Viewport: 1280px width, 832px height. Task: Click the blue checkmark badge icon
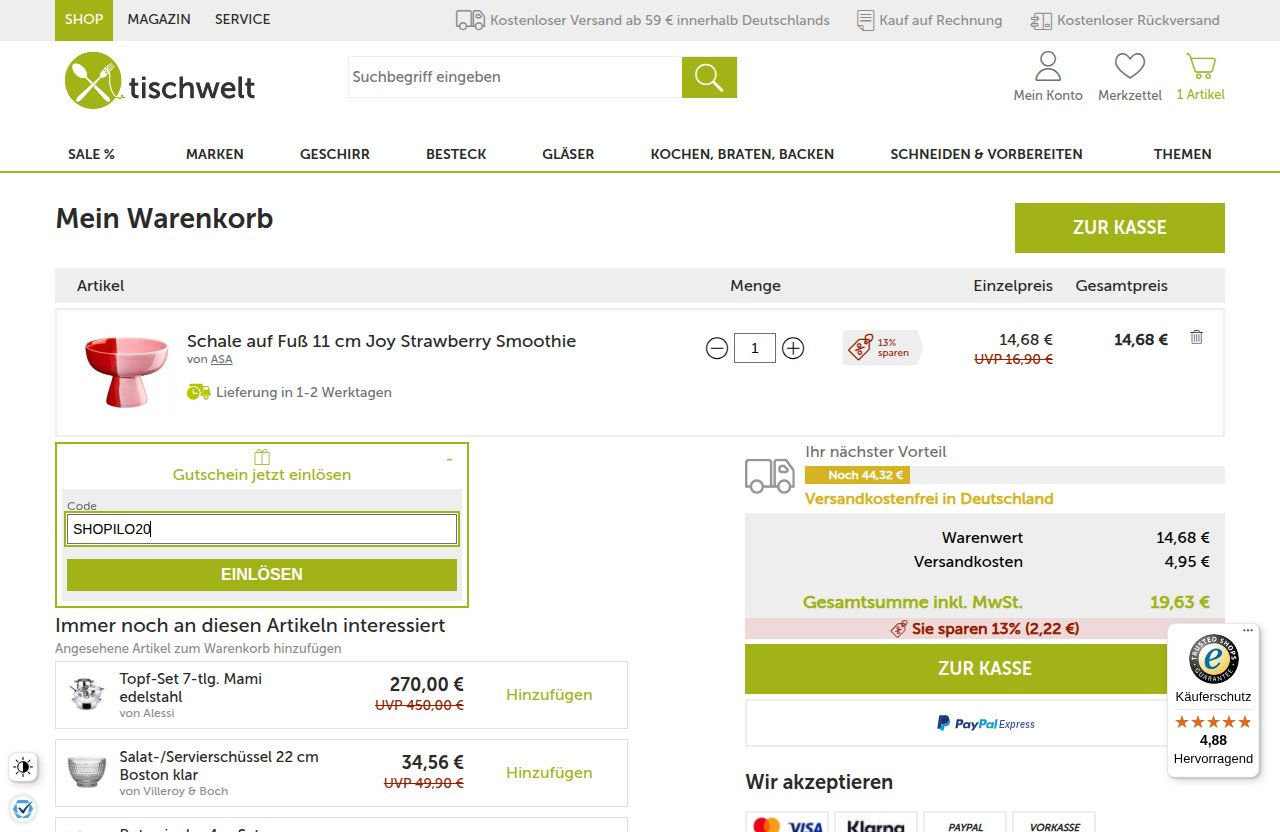click(22, 808)
